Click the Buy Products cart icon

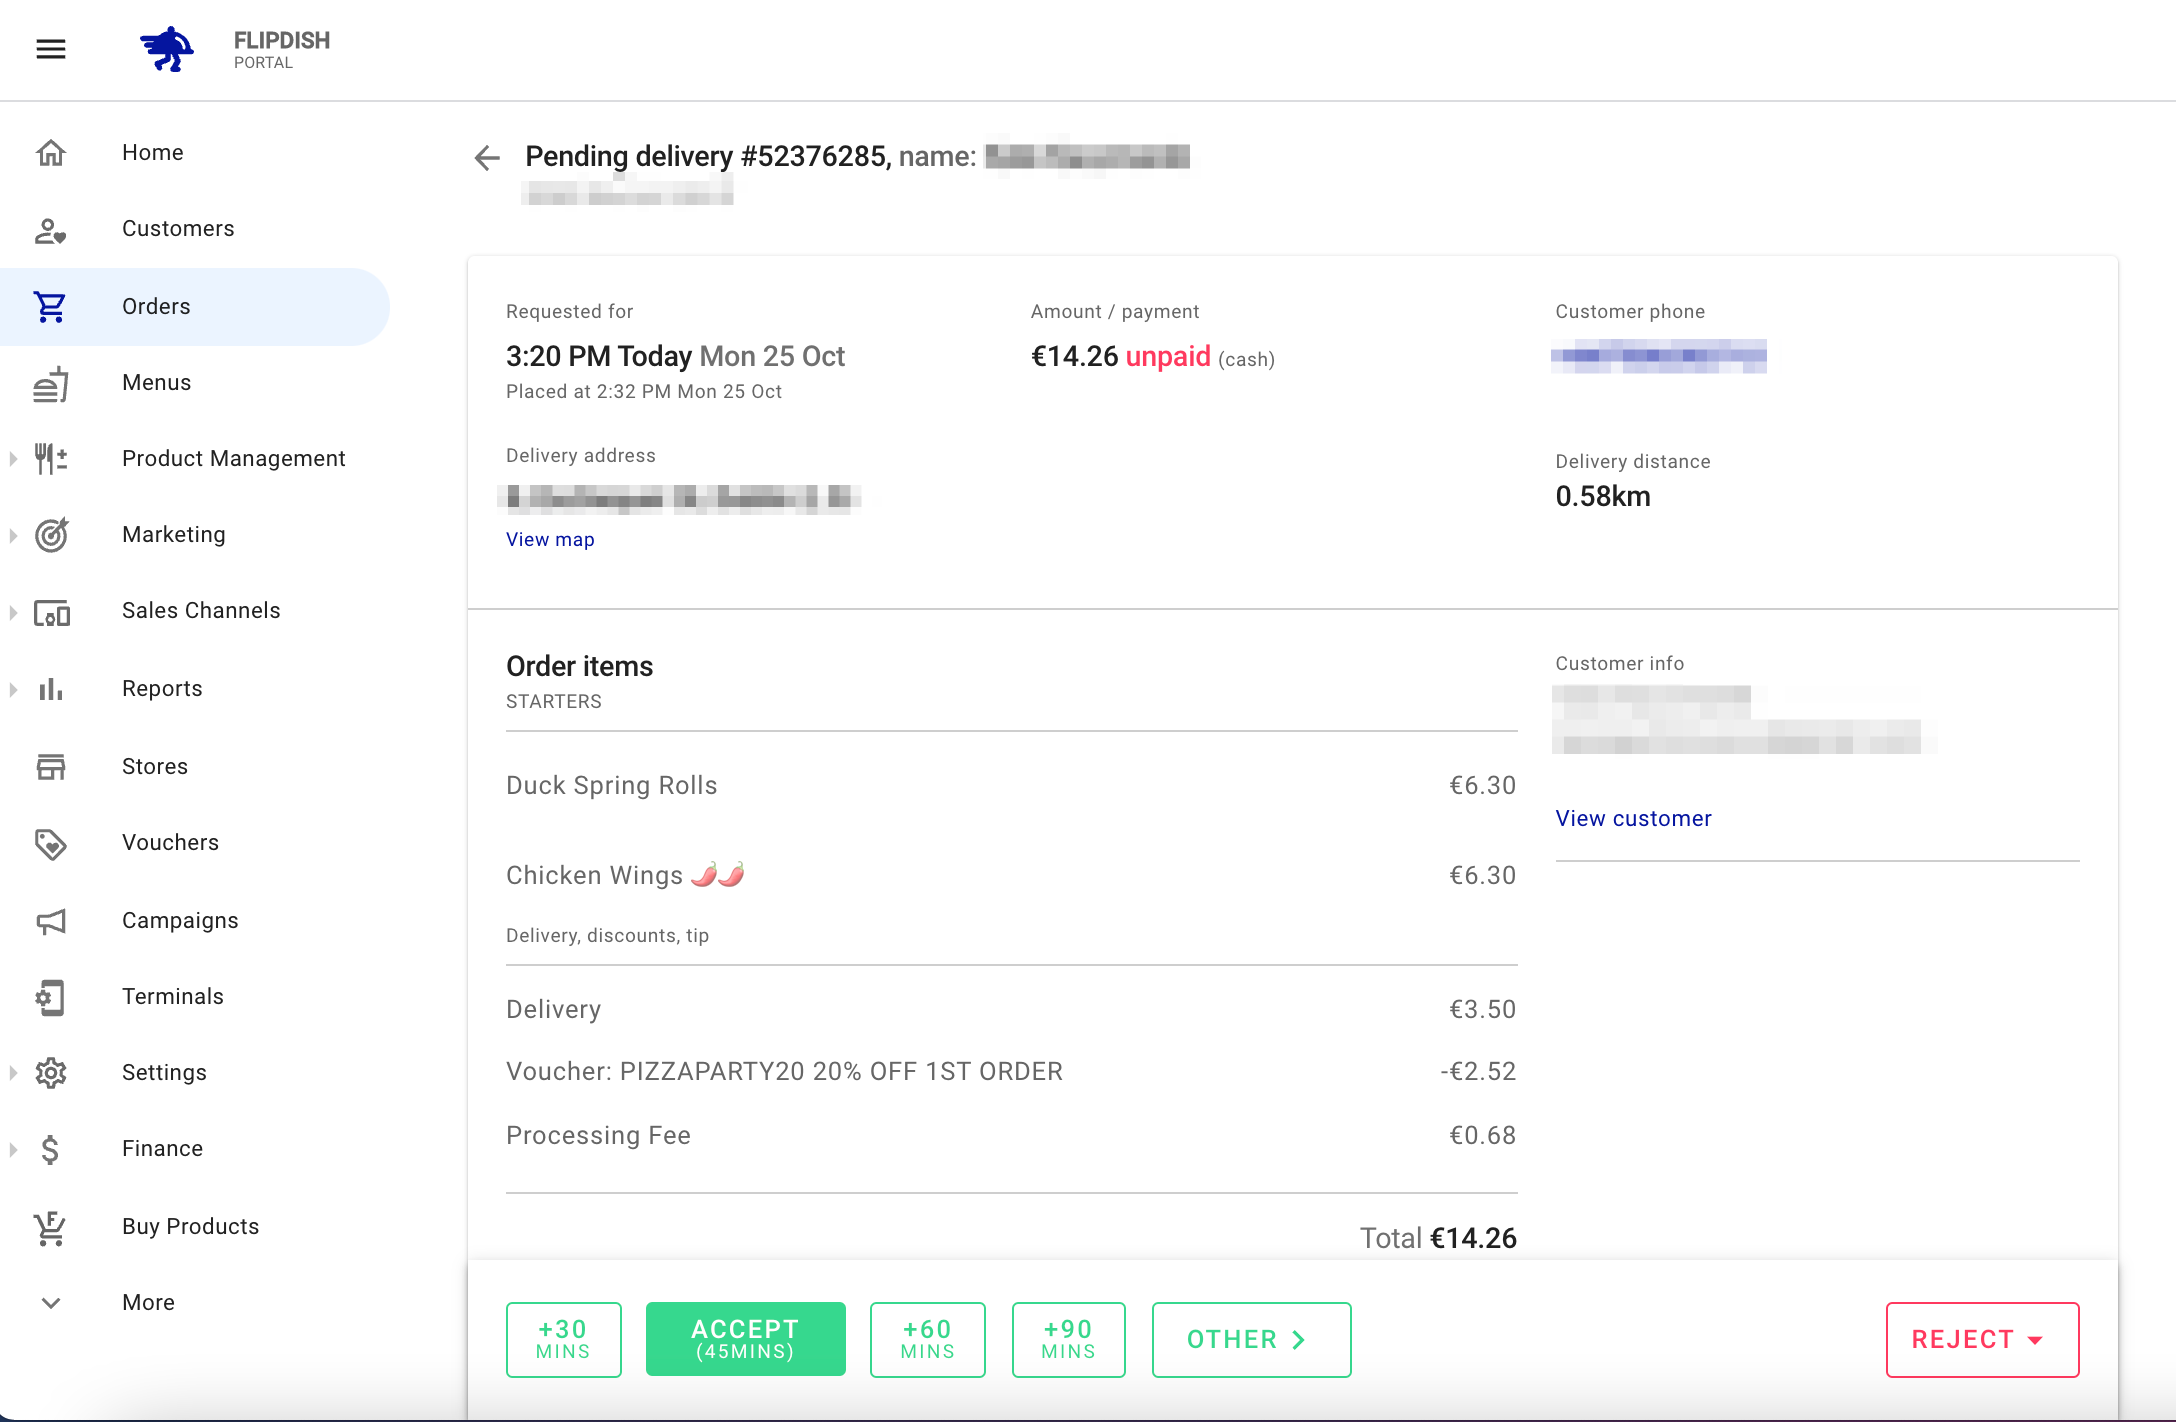coord(51,1227)
